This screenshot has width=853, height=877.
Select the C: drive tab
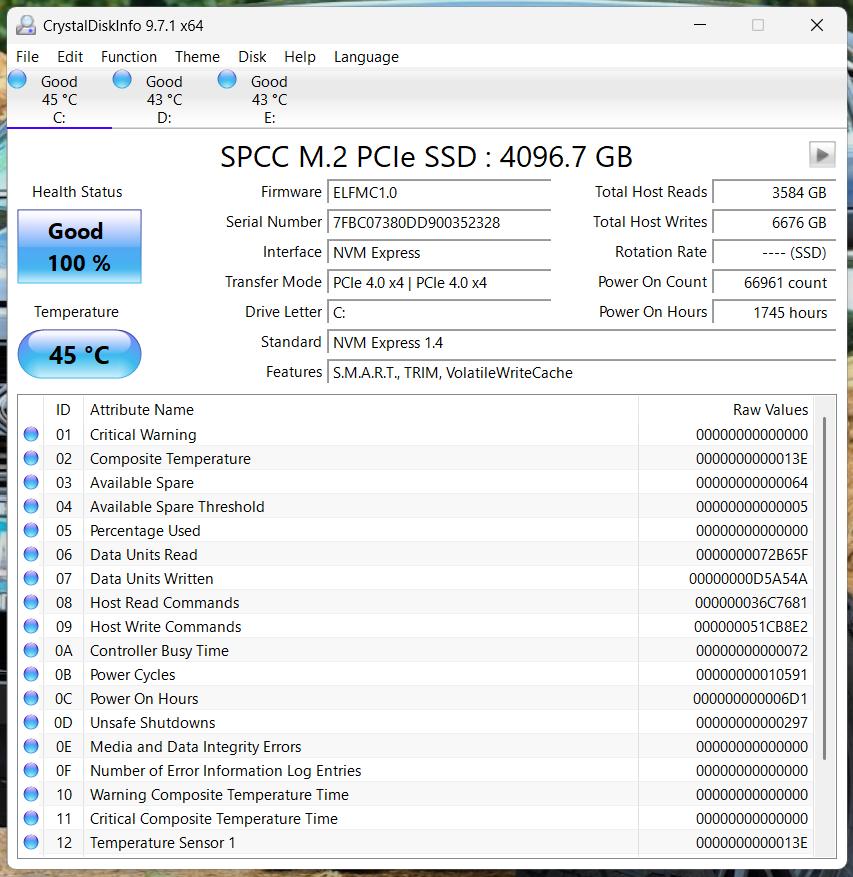pos(59,99)
